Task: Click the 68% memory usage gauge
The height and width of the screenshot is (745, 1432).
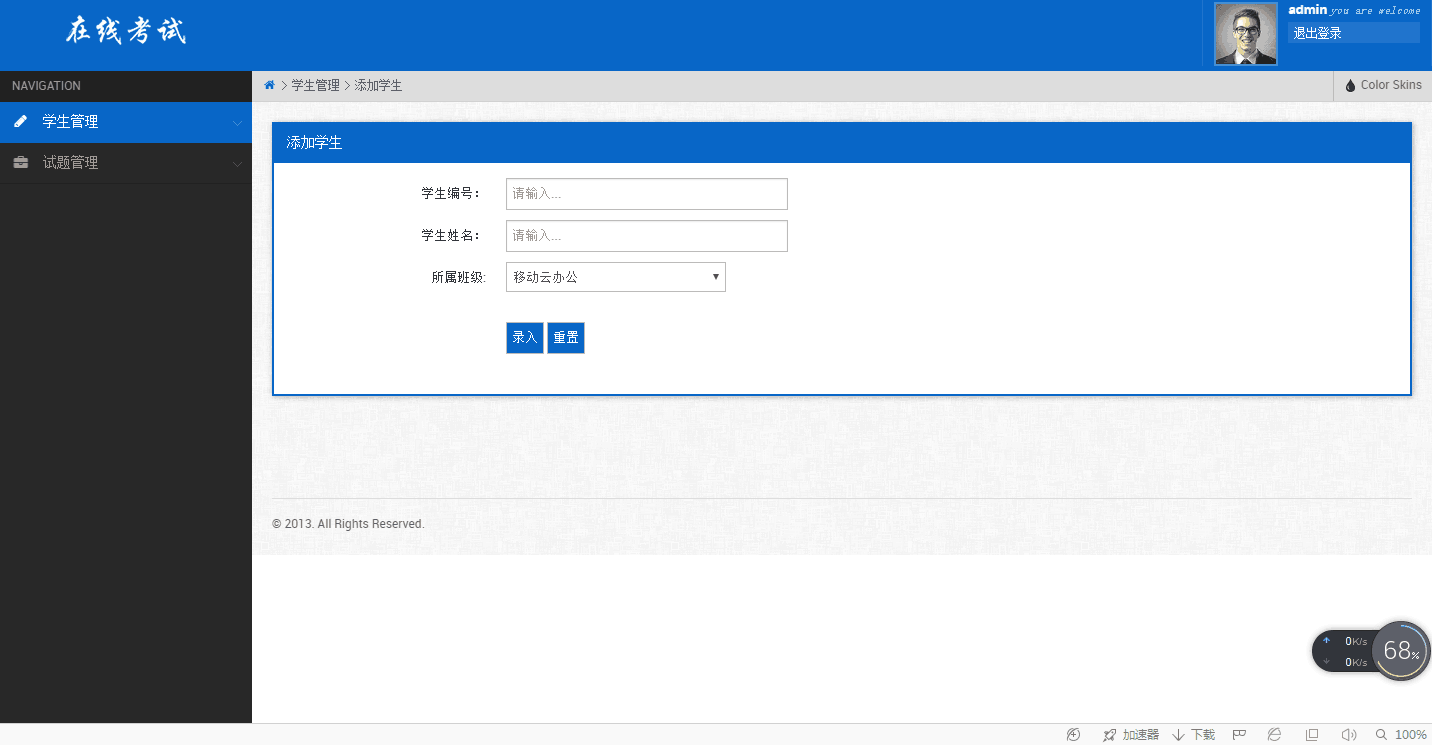Action: 1401,651
